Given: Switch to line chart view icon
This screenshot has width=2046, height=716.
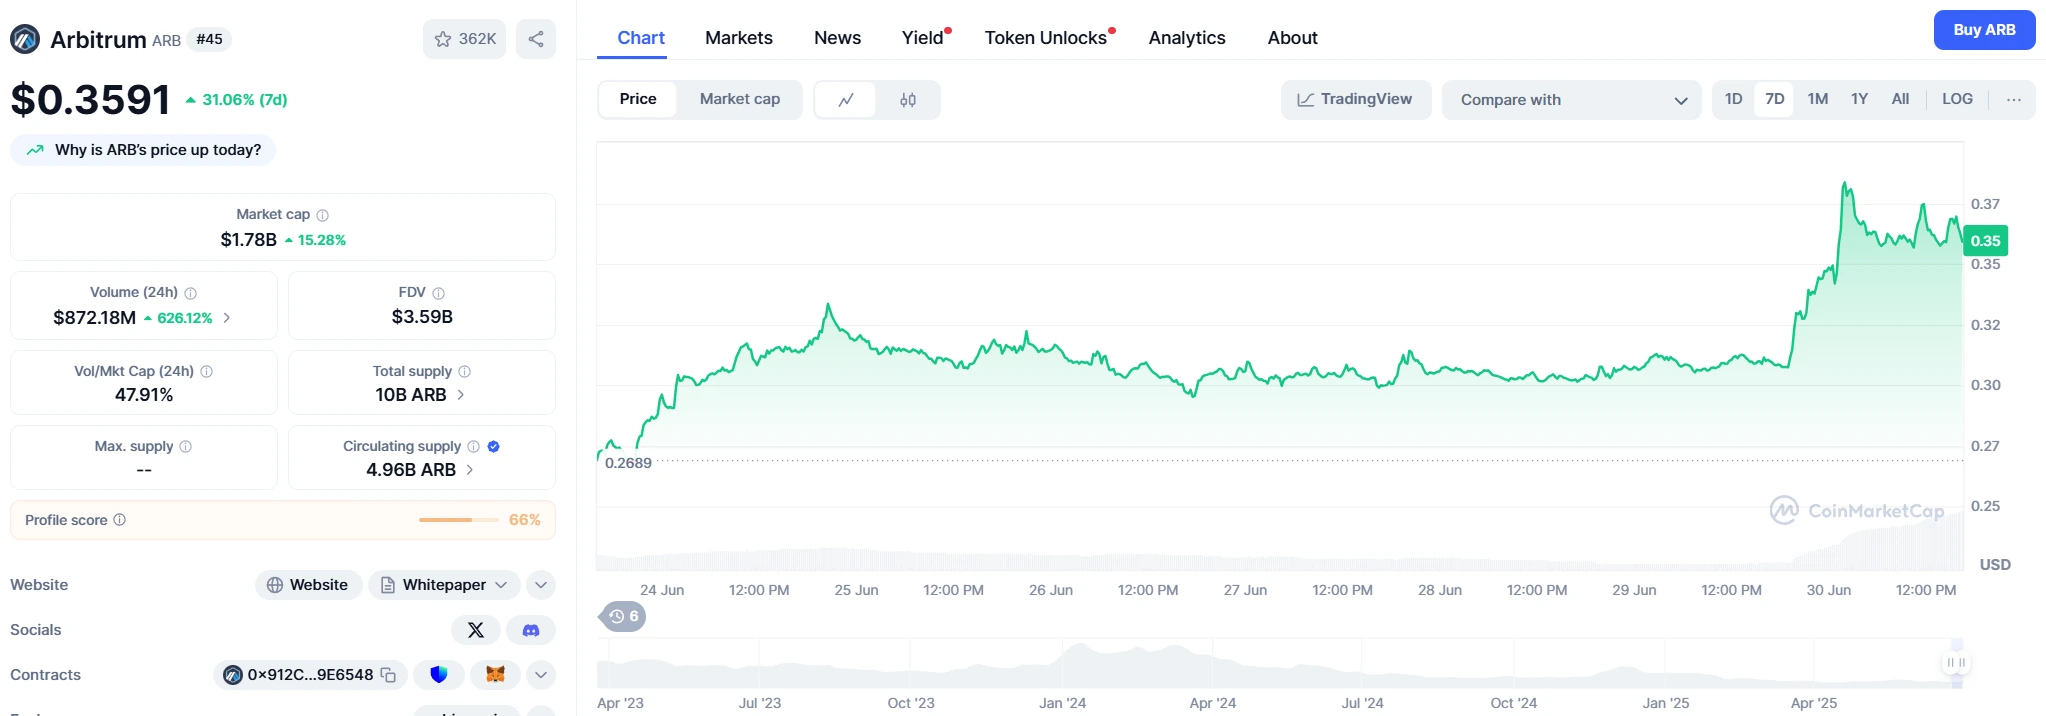Looking at the screenshot, I should [846, 100].
